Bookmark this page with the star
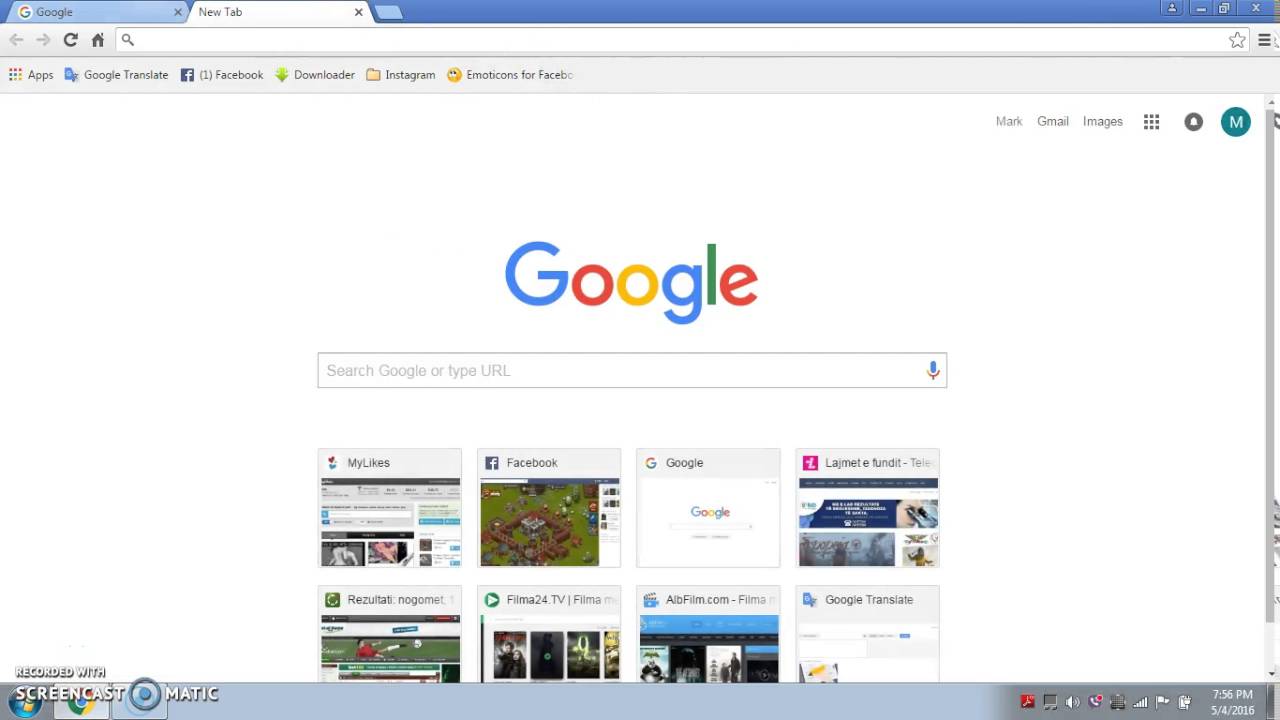This screenshot has height=720, width=1280. (1237, 40)
